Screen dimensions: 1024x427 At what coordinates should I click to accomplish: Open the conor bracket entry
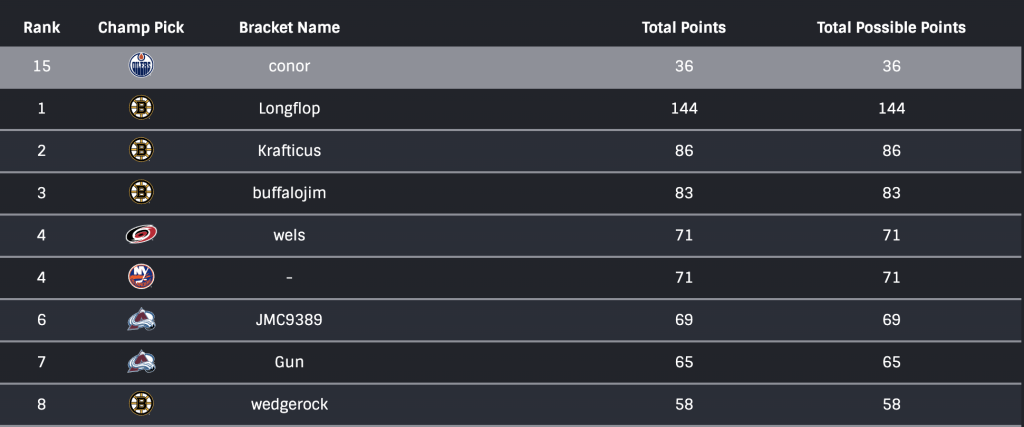tap(289, 67)
